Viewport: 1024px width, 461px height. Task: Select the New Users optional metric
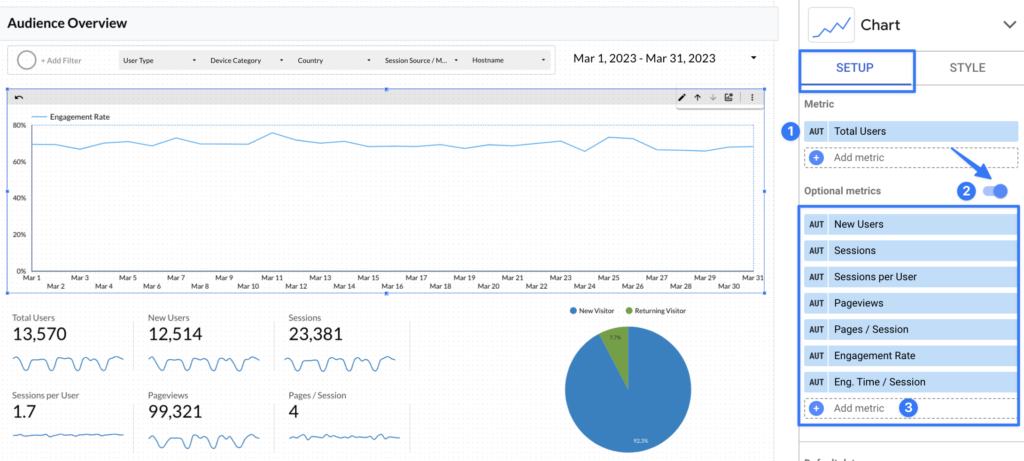click(911, 224)
